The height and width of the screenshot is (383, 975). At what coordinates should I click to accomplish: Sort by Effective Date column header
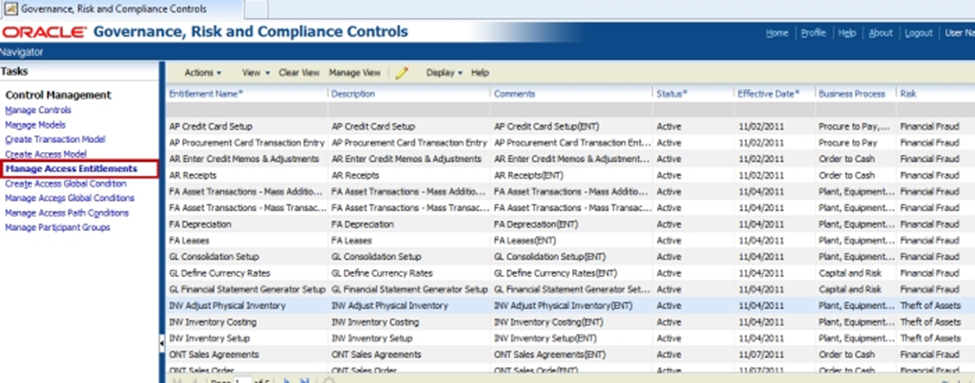(x=769, y=94)
